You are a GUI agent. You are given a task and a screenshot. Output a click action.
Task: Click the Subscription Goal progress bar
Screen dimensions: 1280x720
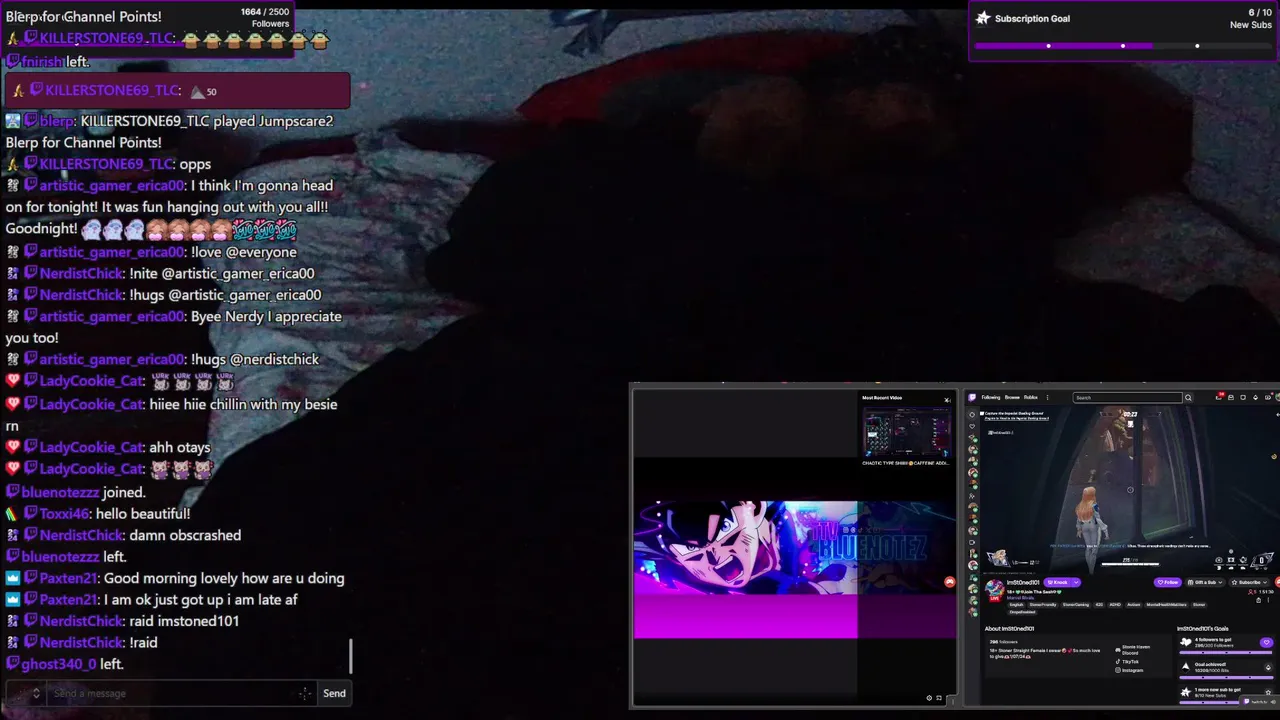1123,46
